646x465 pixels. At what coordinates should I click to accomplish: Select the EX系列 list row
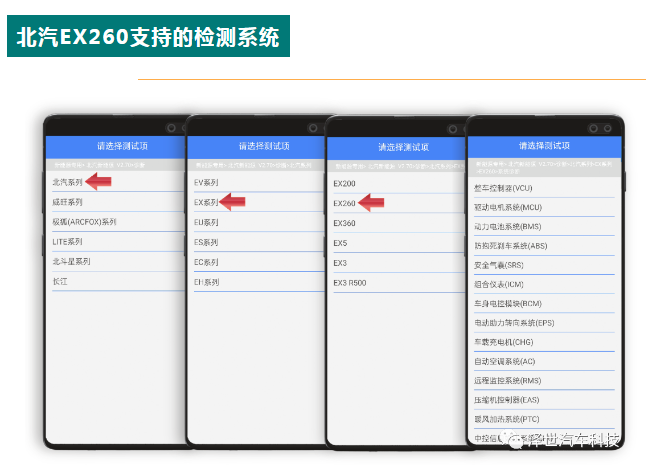[256, 202]
